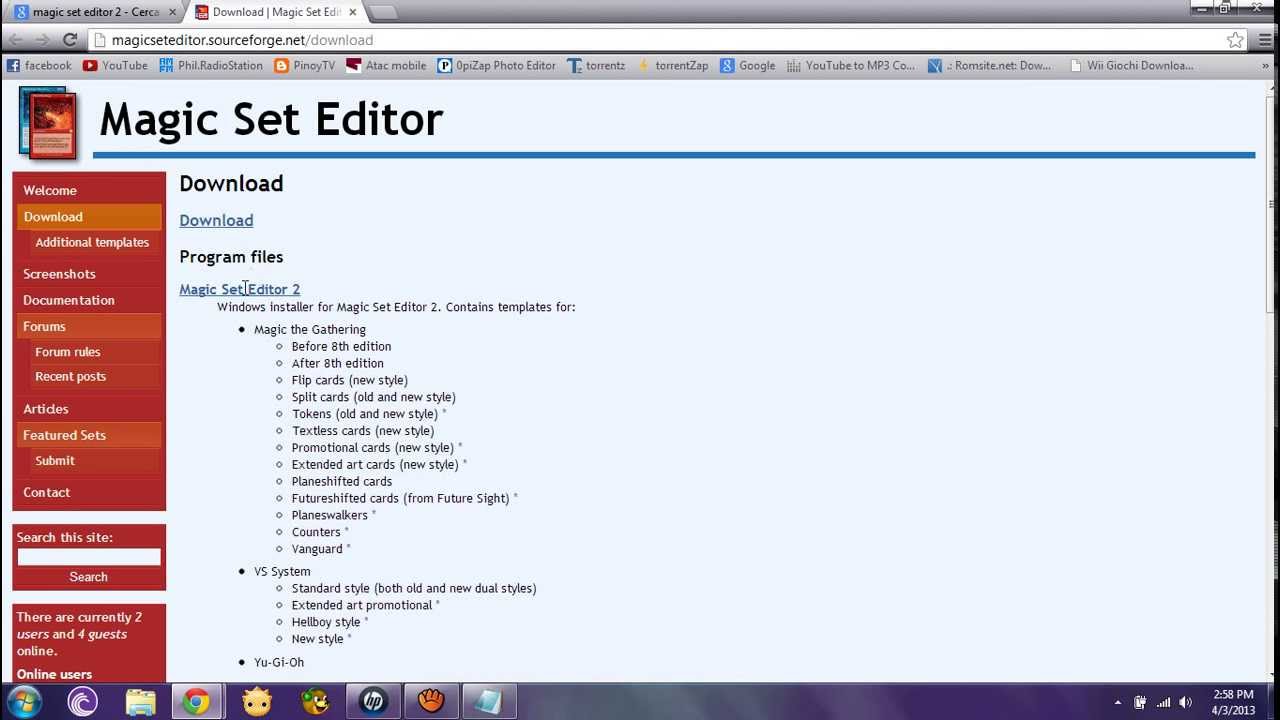Click the Magic Set Editor card logo
Image resolution: width=1280 pixels, height=720 pixels.
coord(48,124)
